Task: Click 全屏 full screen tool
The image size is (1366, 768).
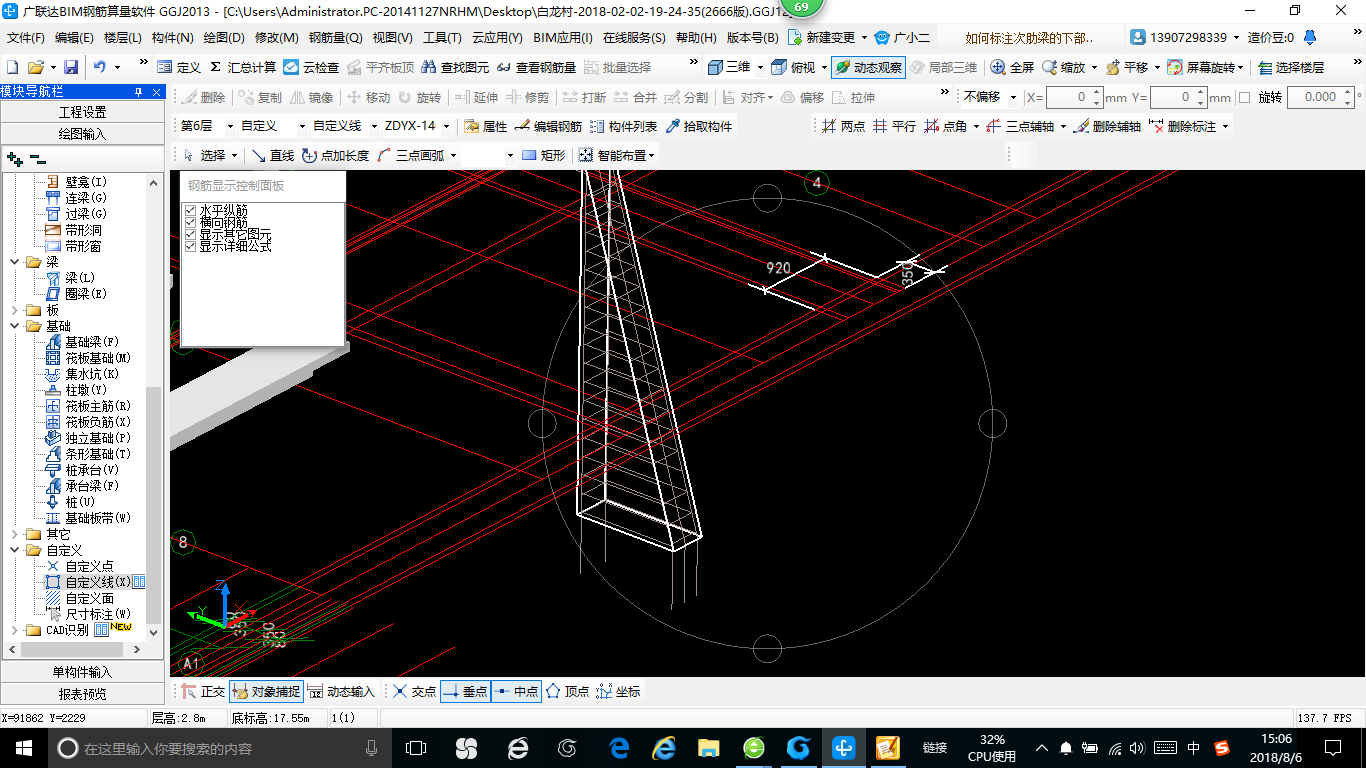Action: pos(1012,67)
